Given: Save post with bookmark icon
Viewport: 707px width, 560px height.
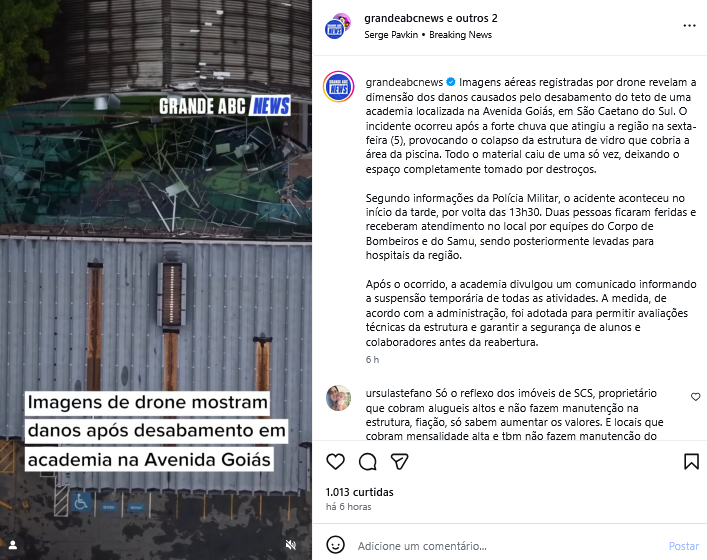Looking at the screenshot, I should click(x=691, y=462).
